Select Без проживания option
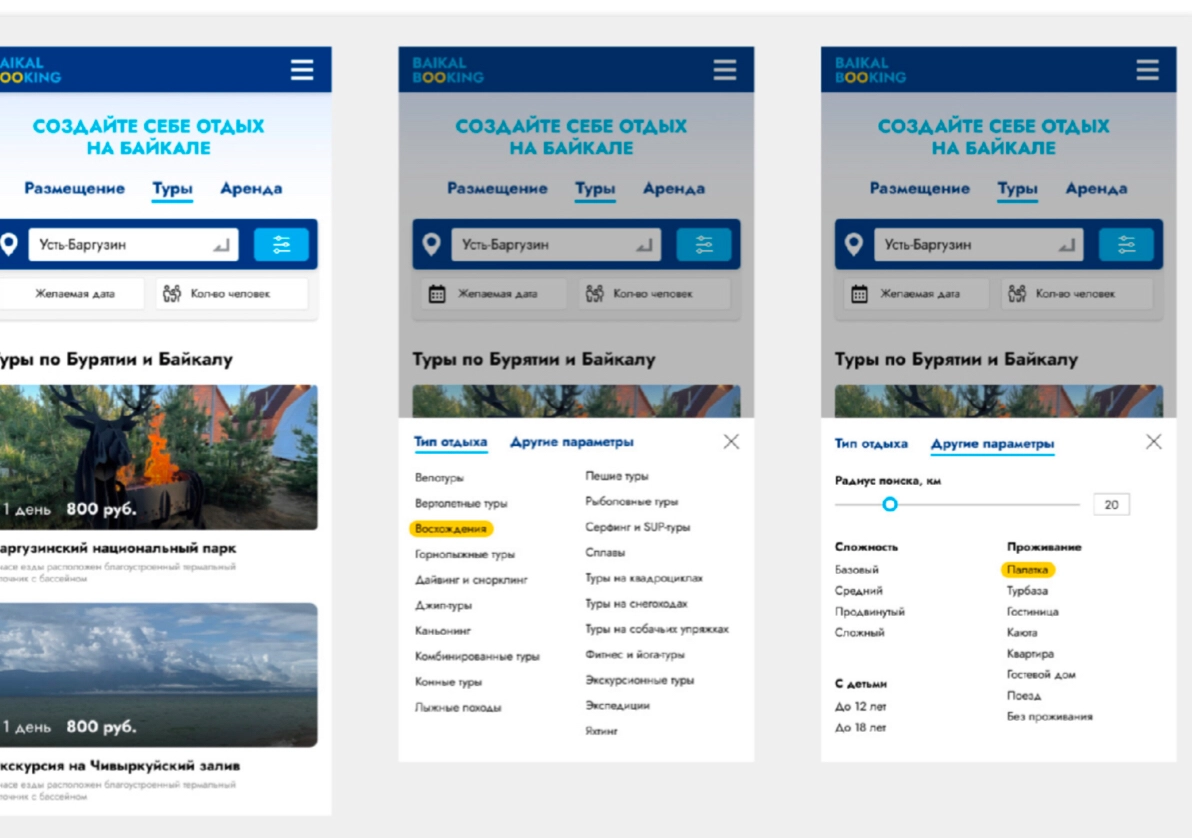 (x=1050, y=716)
